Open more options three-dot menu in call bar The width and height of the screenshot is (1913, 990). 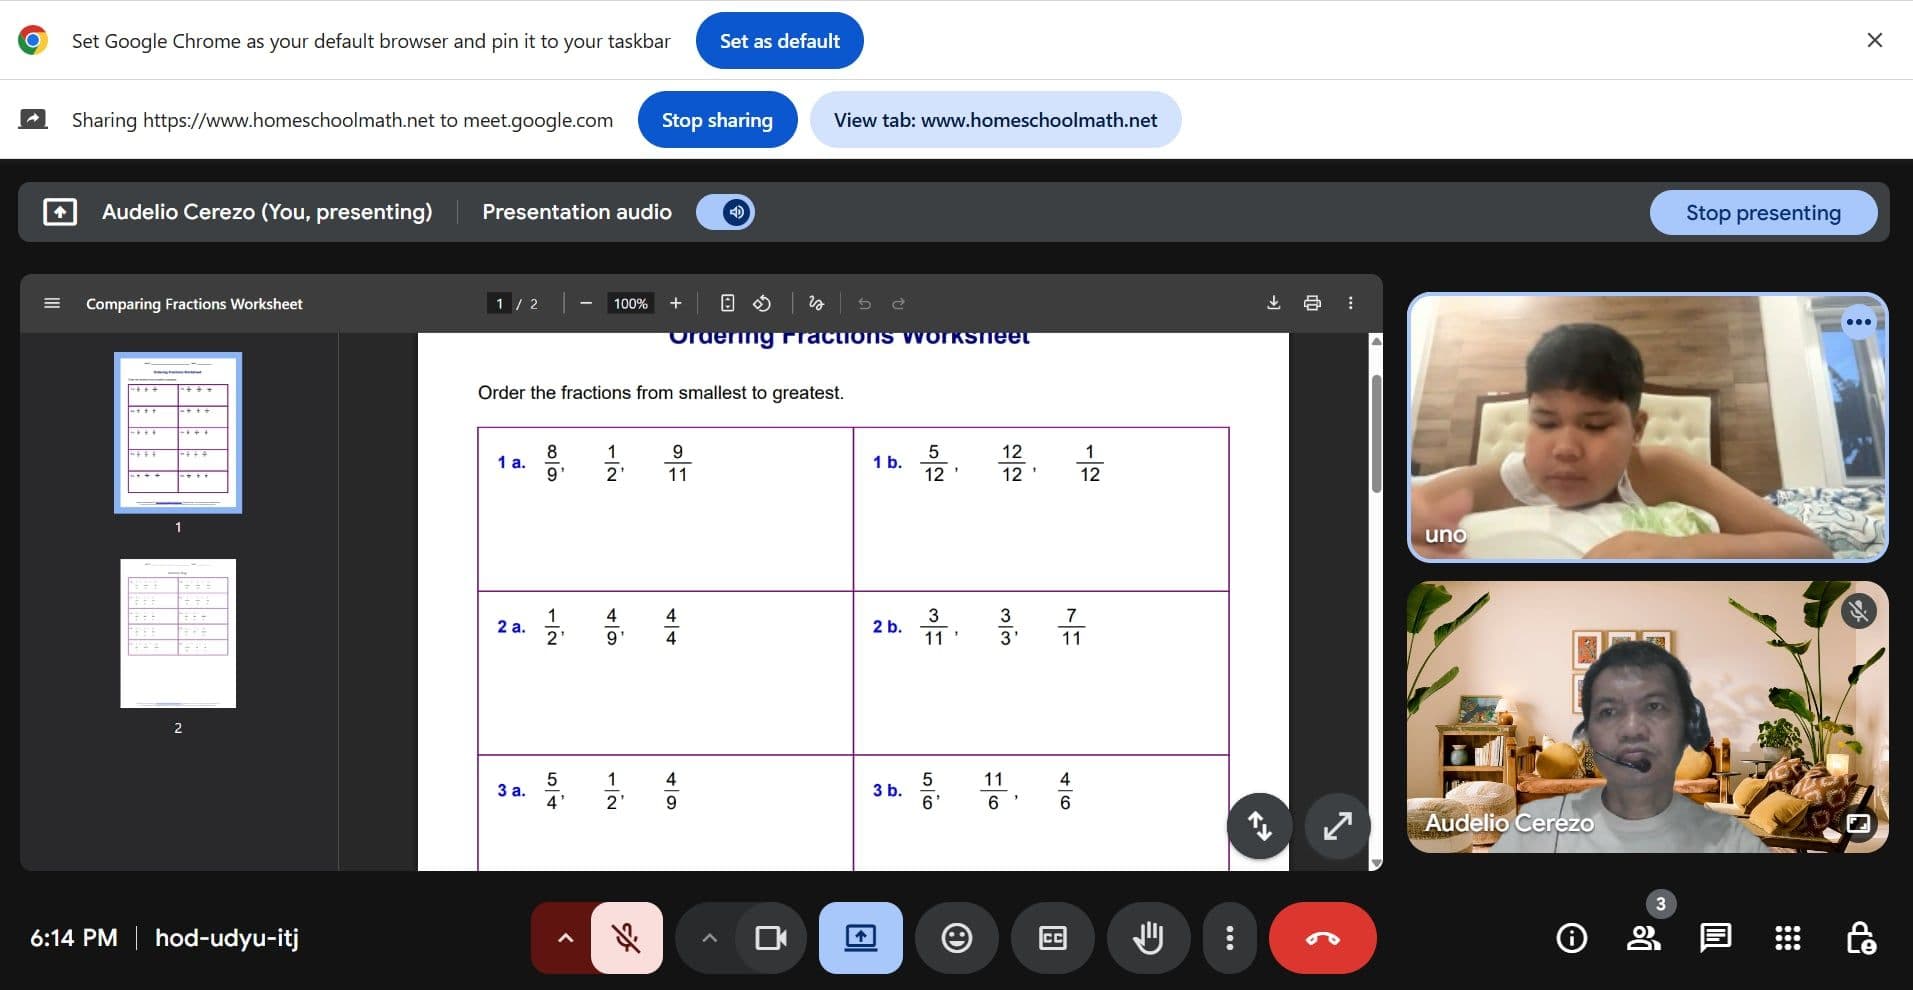point(1229,938)
